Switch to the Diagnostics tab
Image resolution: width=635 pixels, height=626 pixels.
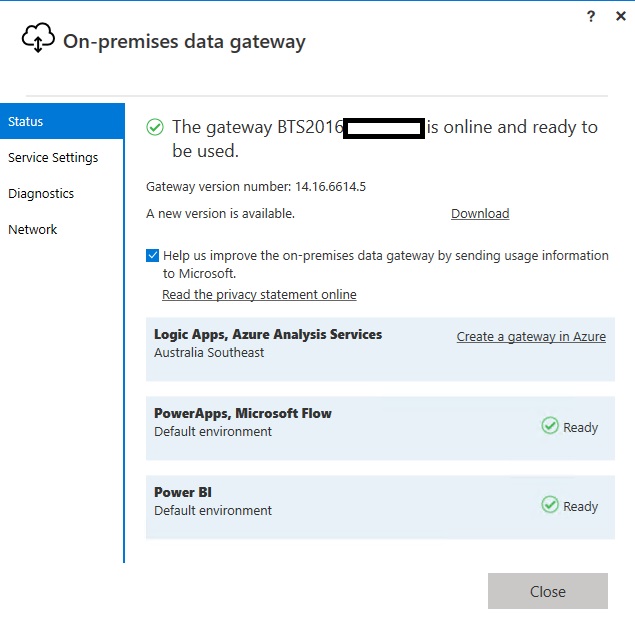tap(62, 193)
